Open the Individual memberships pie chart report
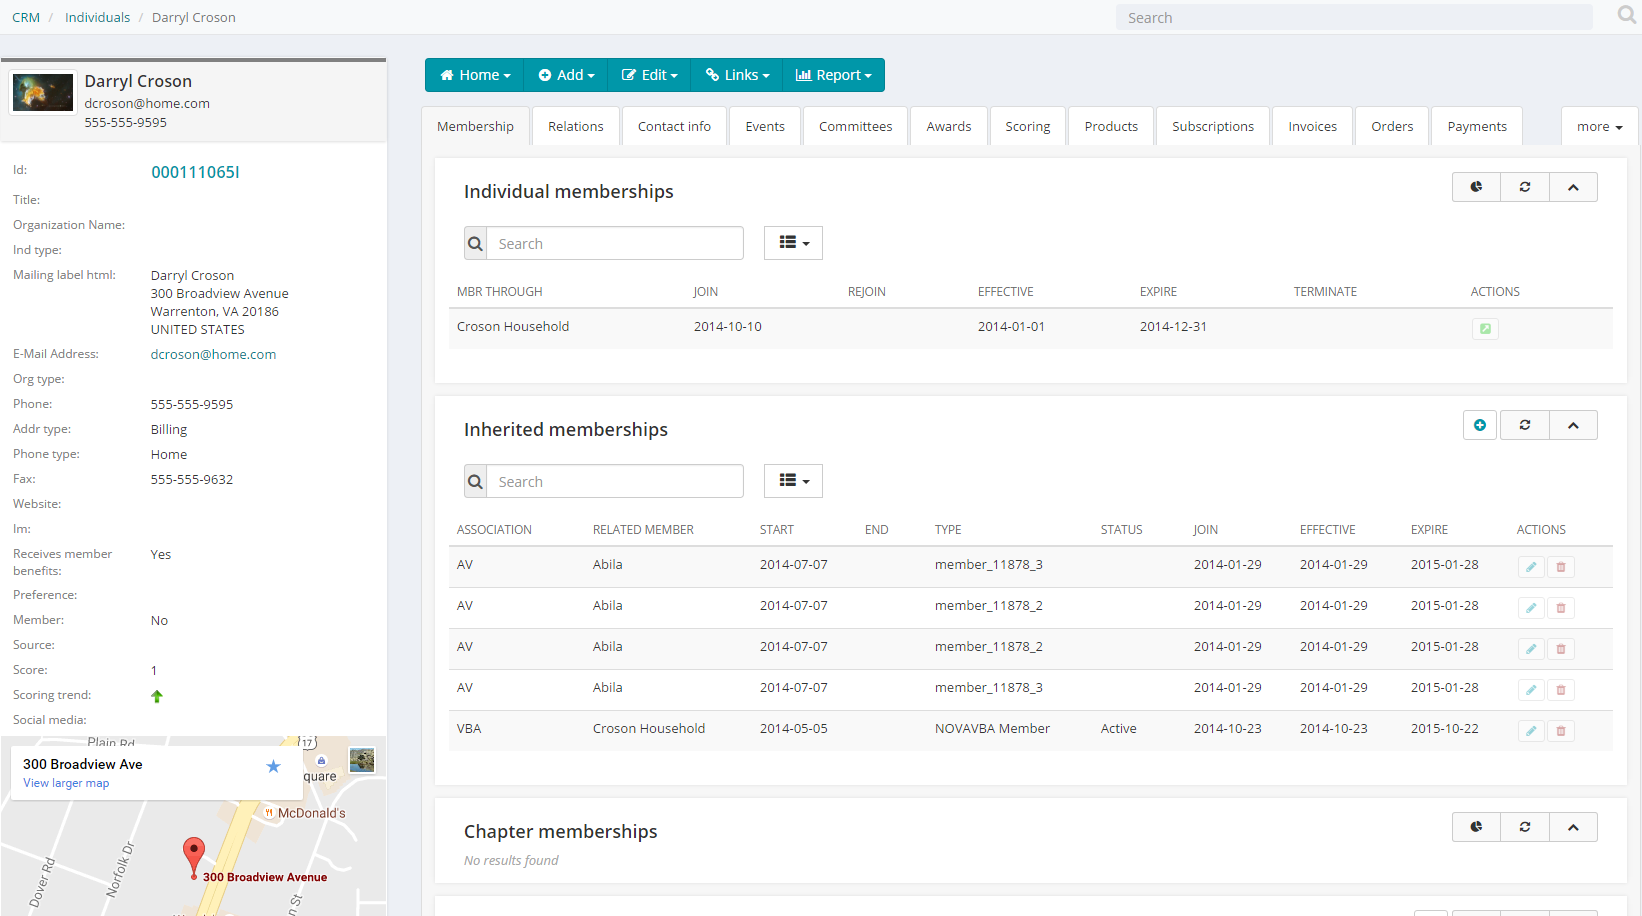The width and height of the screenshot is (1642, 916). point(1475,187)
